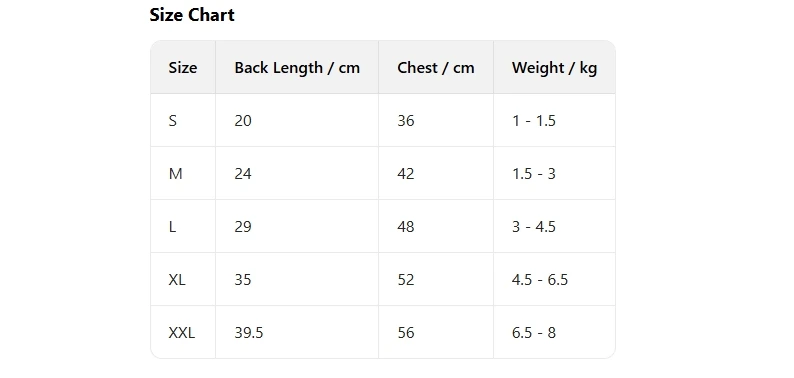This screenshot has width=794, height=378.
Task: Click the Back Length / cm header
Action: 297,67
